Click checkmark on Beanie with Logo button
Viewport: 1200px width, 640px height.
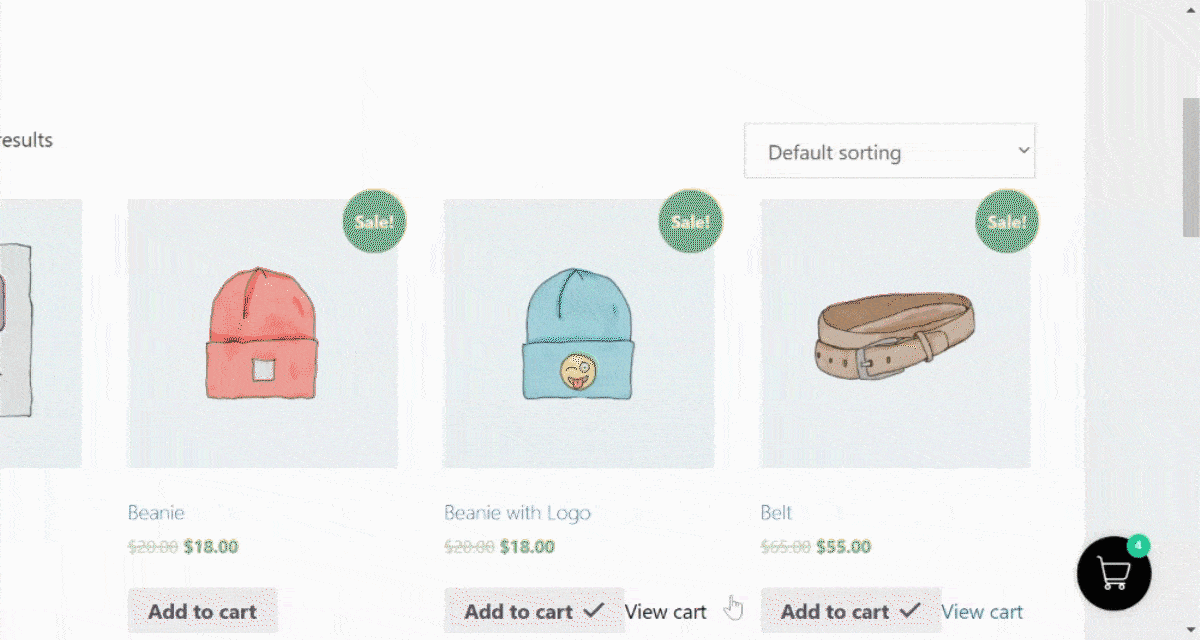coord(593,610)
